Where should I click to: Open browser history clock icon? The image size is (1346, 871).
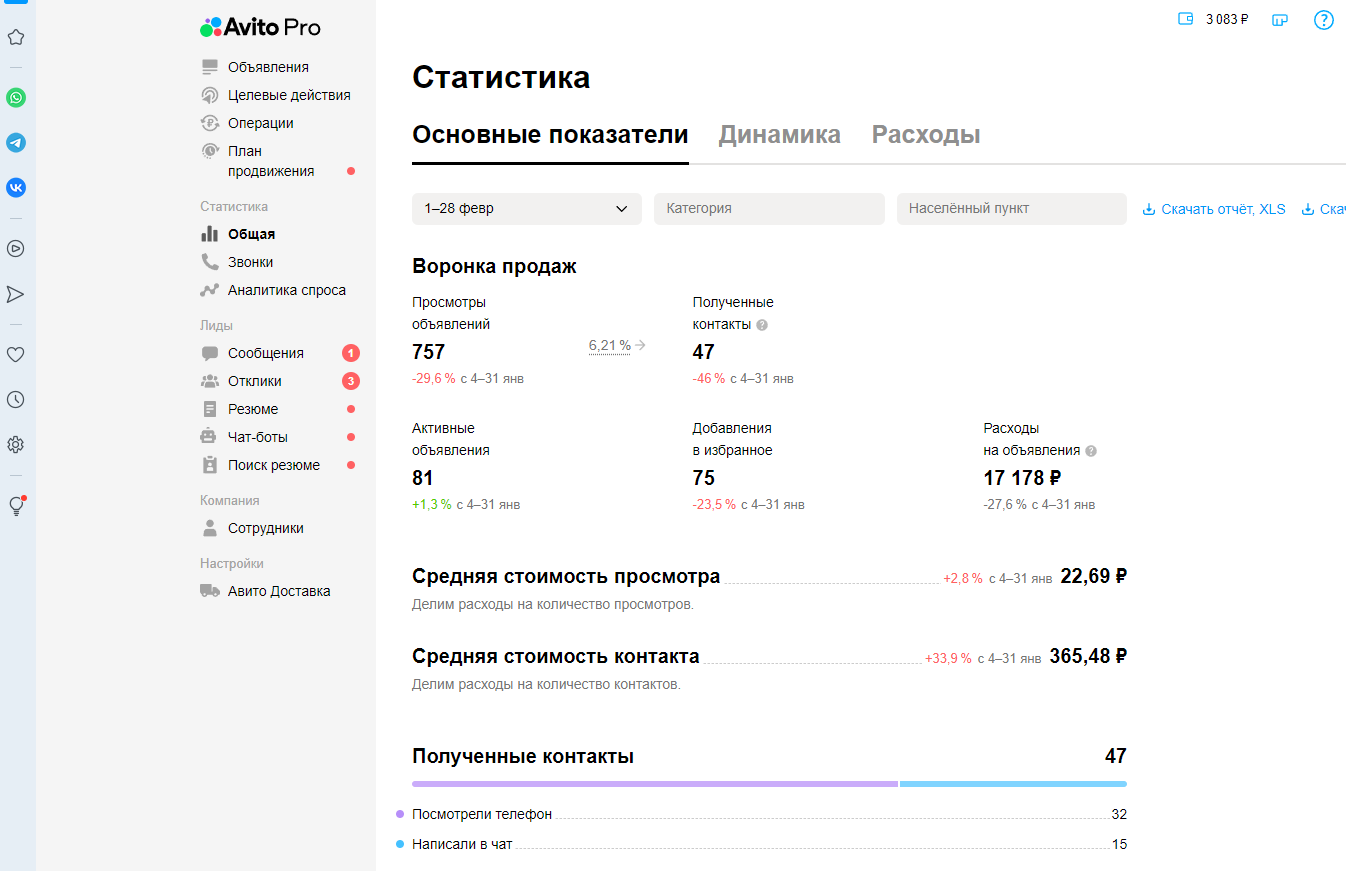pyautogui.click(x=16, y=399)
